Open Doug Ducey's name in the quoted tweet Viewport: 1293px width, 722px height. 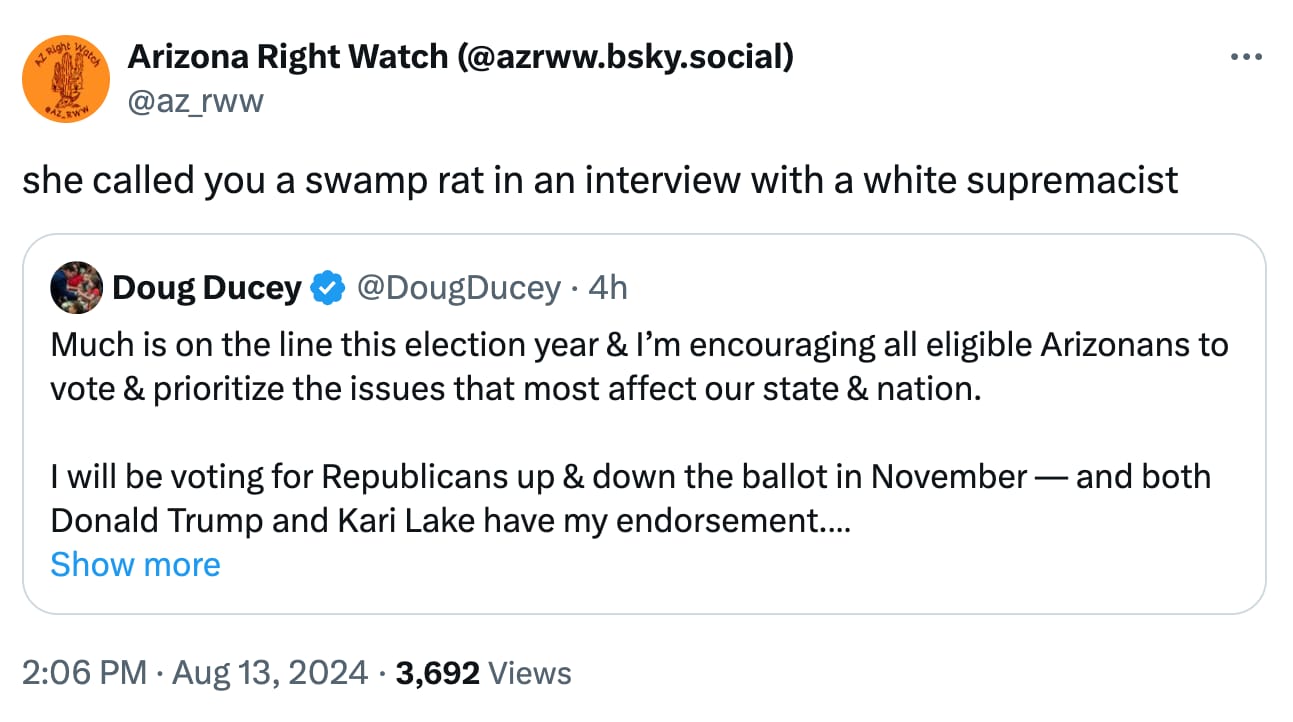click(206, 289)
